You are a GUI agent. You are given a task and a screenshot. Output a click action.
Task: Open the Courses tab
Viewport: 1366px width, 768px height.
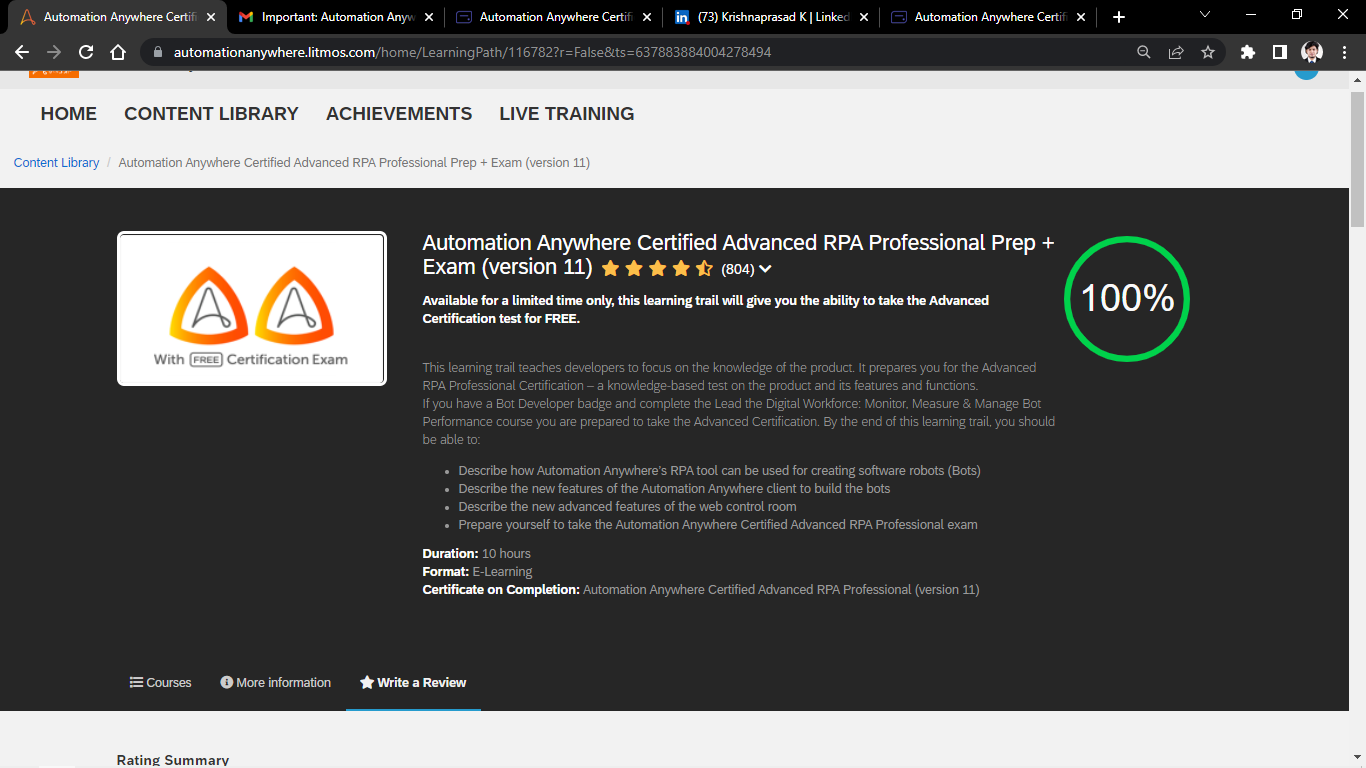coord(161,683)
